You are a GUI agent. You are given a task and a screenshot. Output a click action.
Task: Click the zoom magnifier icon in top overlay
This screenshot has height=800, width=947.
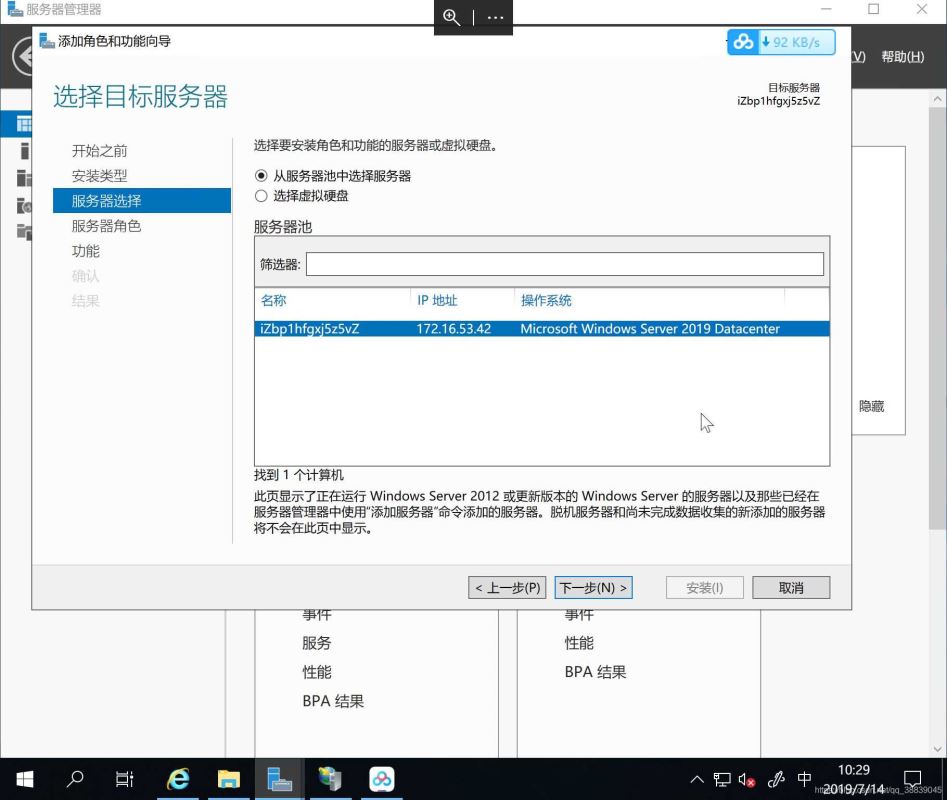pos(452,17)
